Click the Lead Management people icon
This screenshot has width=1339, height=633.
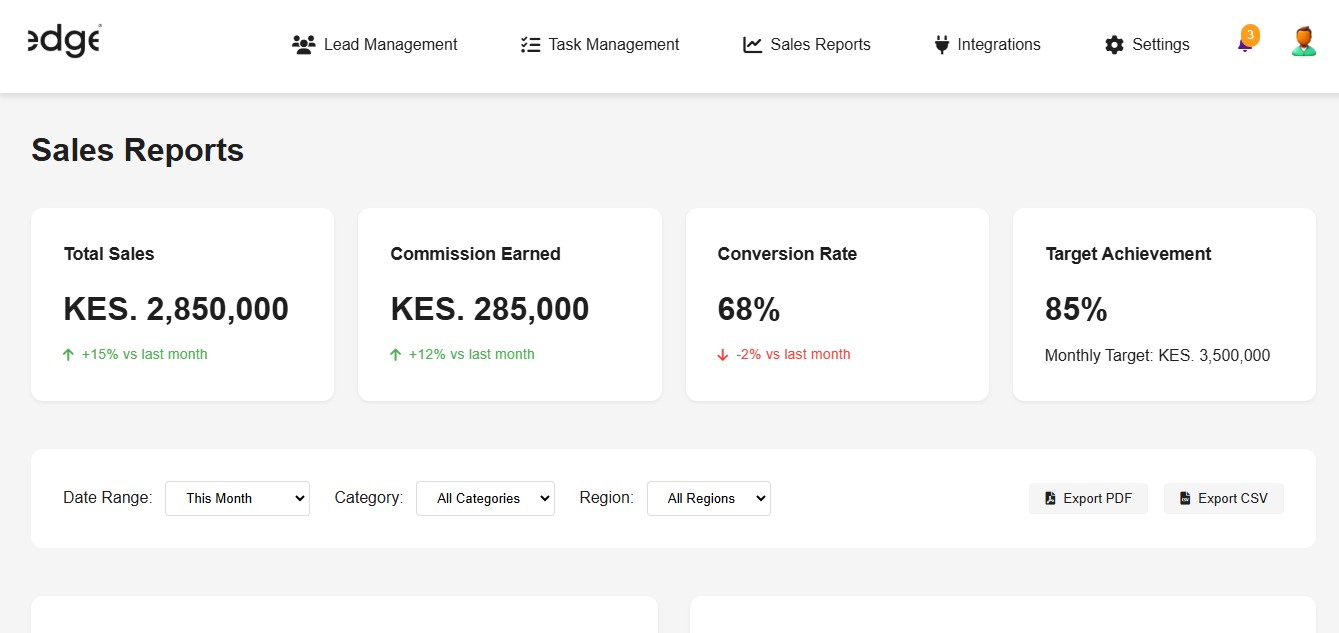[303, 45]
